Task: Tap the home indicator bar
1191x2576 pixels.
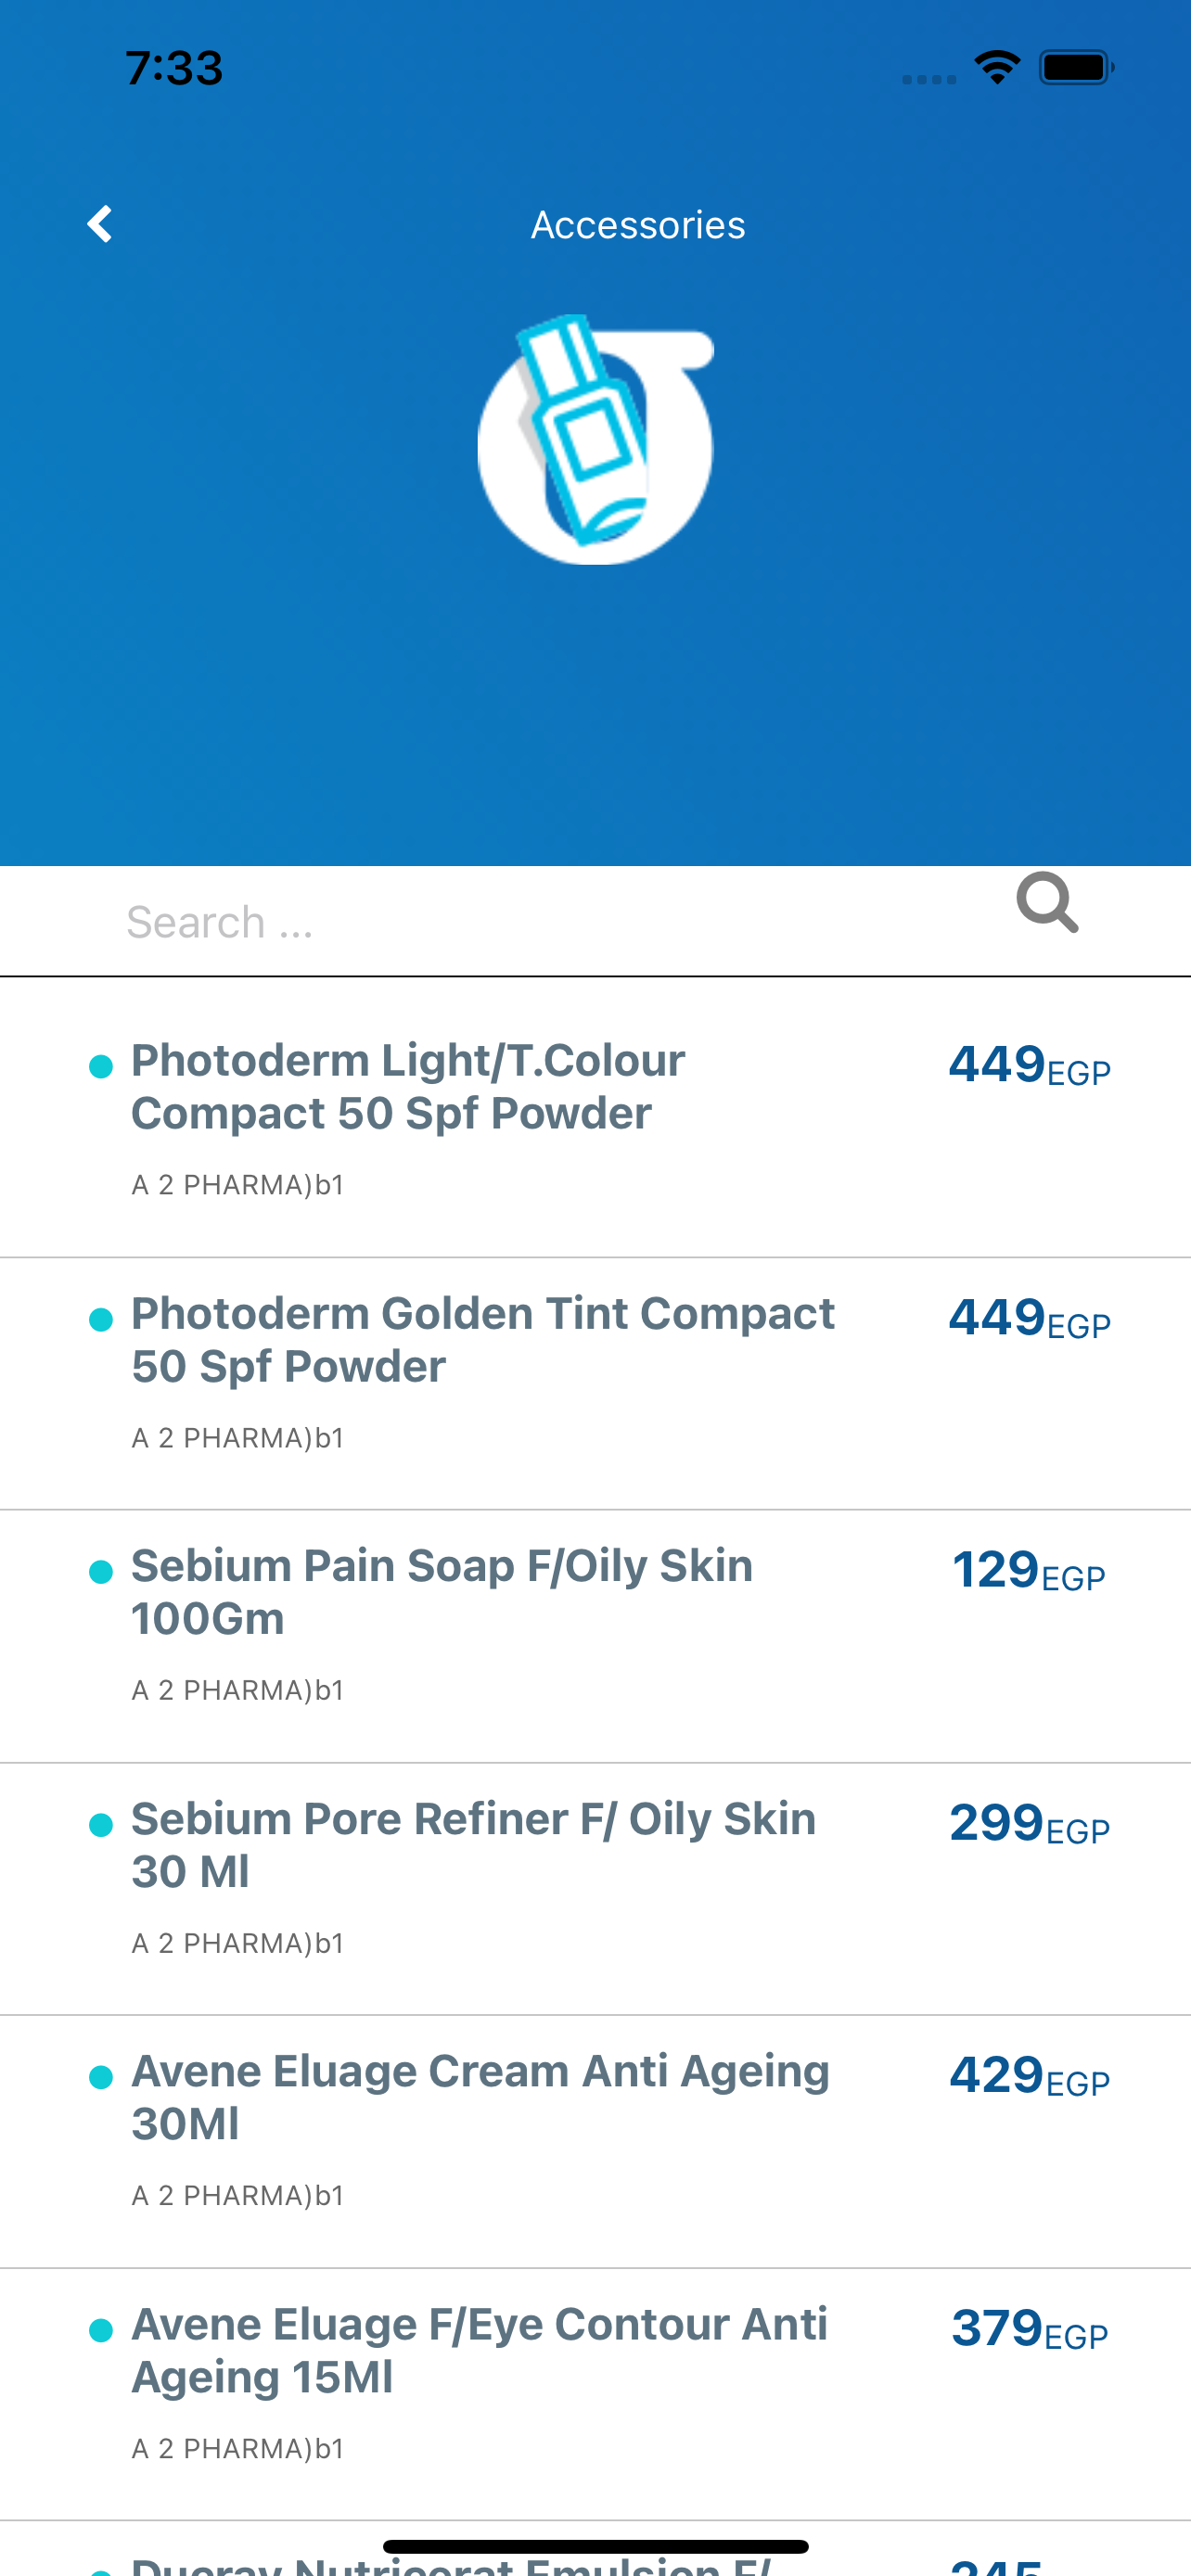Action: point(595,2546)
